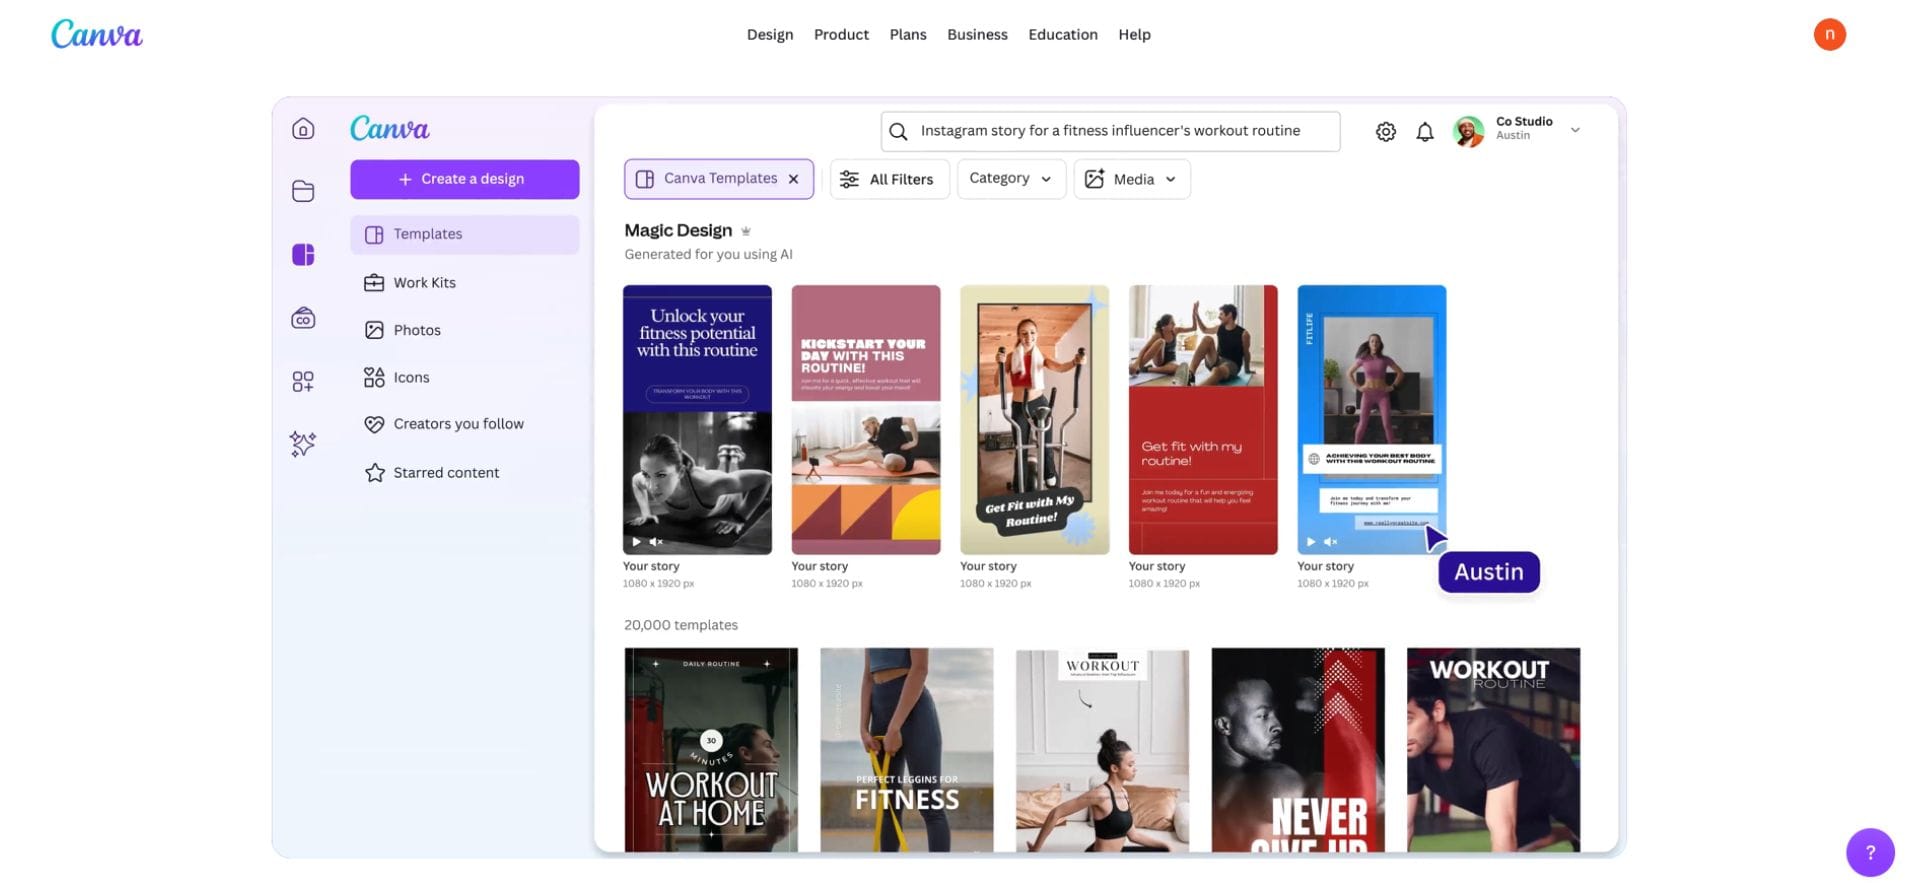Image resolution: width=1906 pixels, height=883 pixels.
Task: Click the Austin cursor name label
Action: click(x=1488, y=572)
